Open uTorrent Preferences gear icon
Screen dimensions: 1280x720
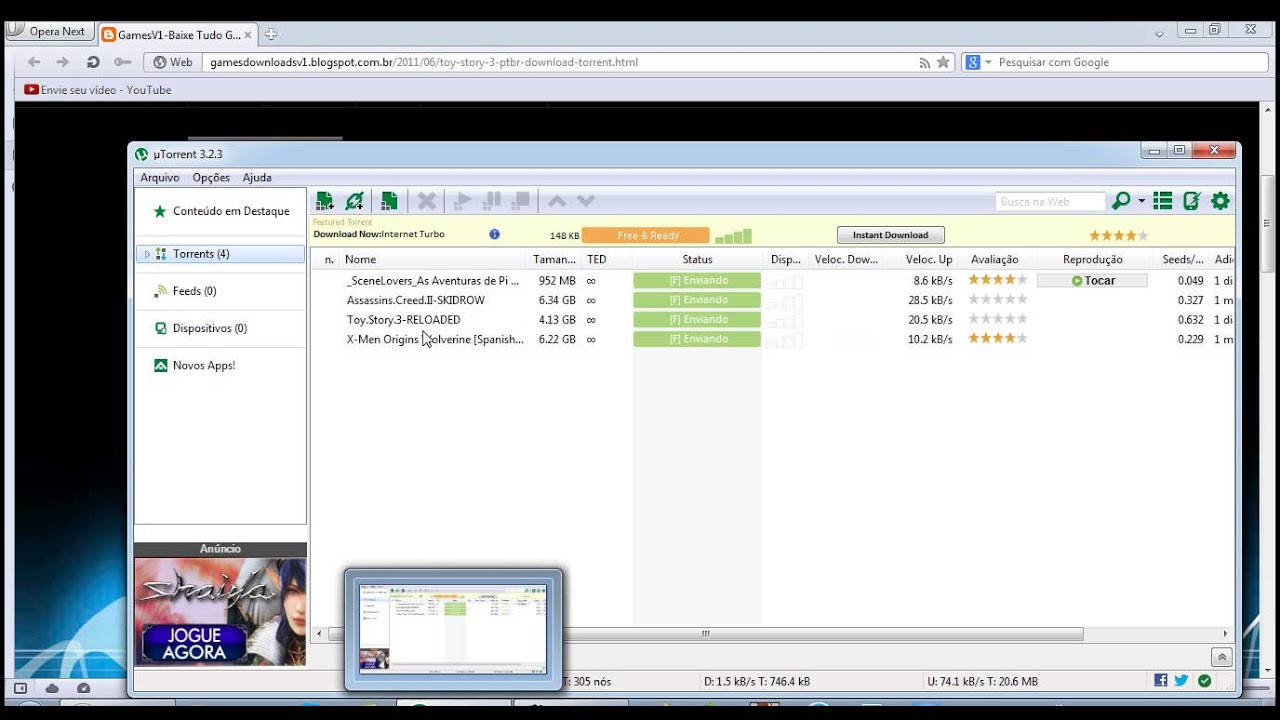[1220, 201]
